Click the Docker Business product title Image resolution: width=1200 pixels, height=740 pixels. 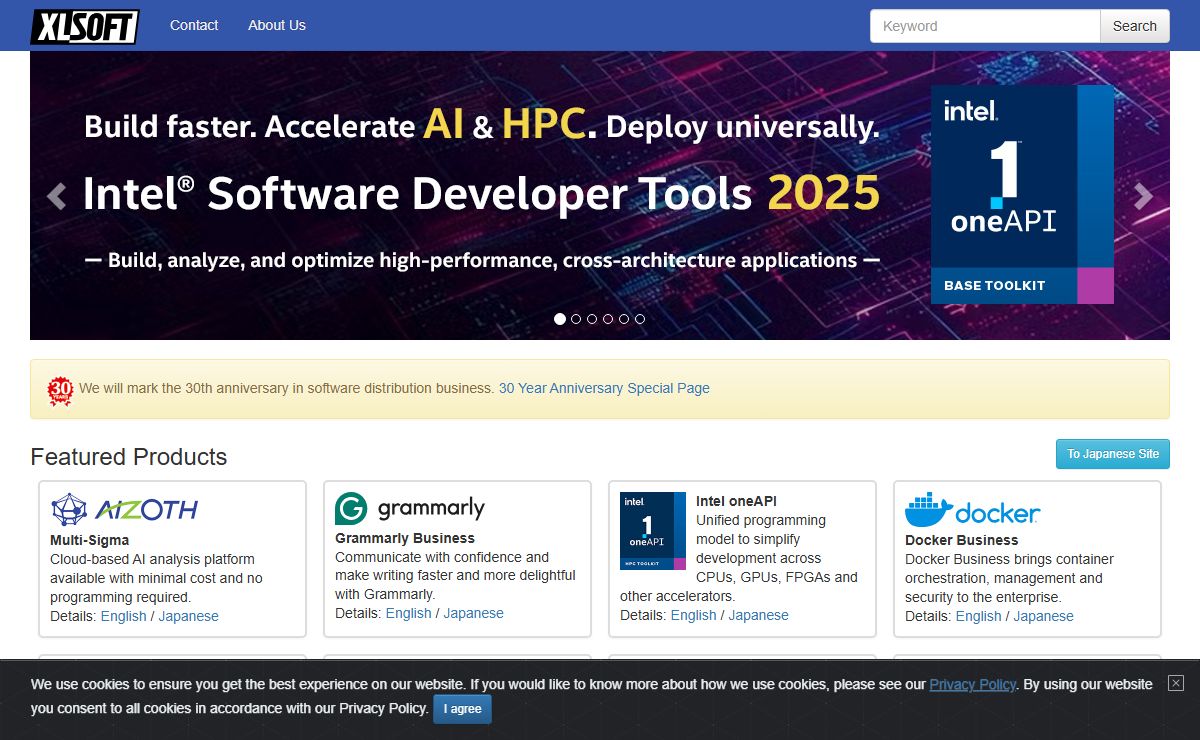click(961, 540)
